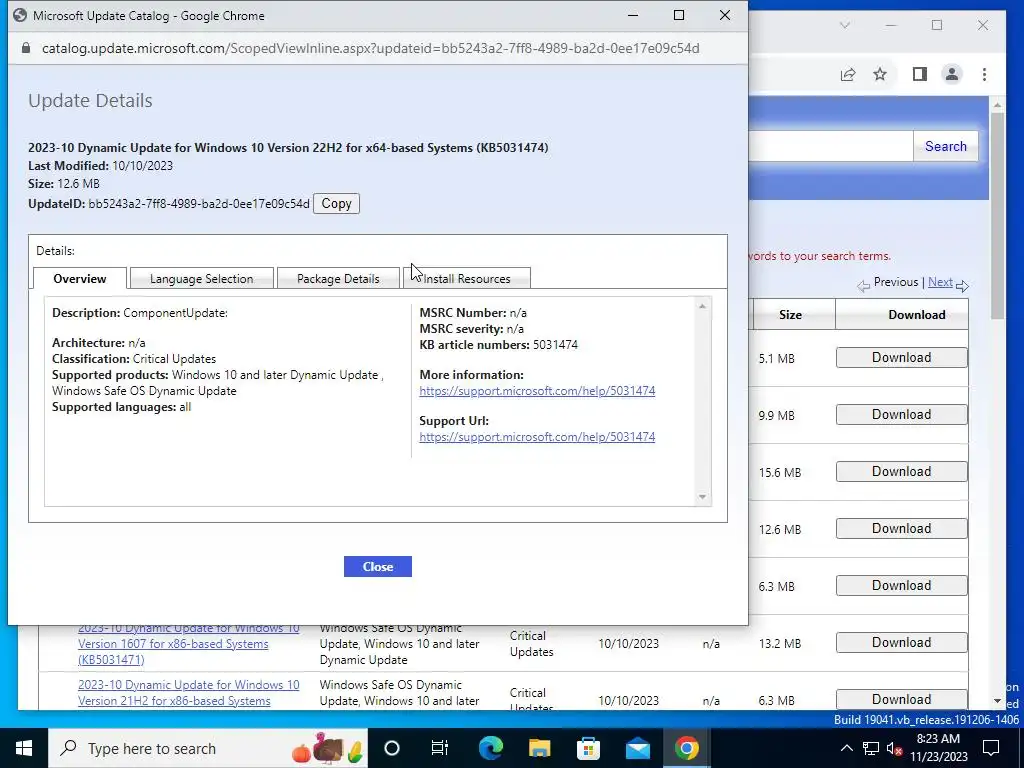Download the 5.1 MB update
The image size is (1024, 768).
(x=901, y=358)
